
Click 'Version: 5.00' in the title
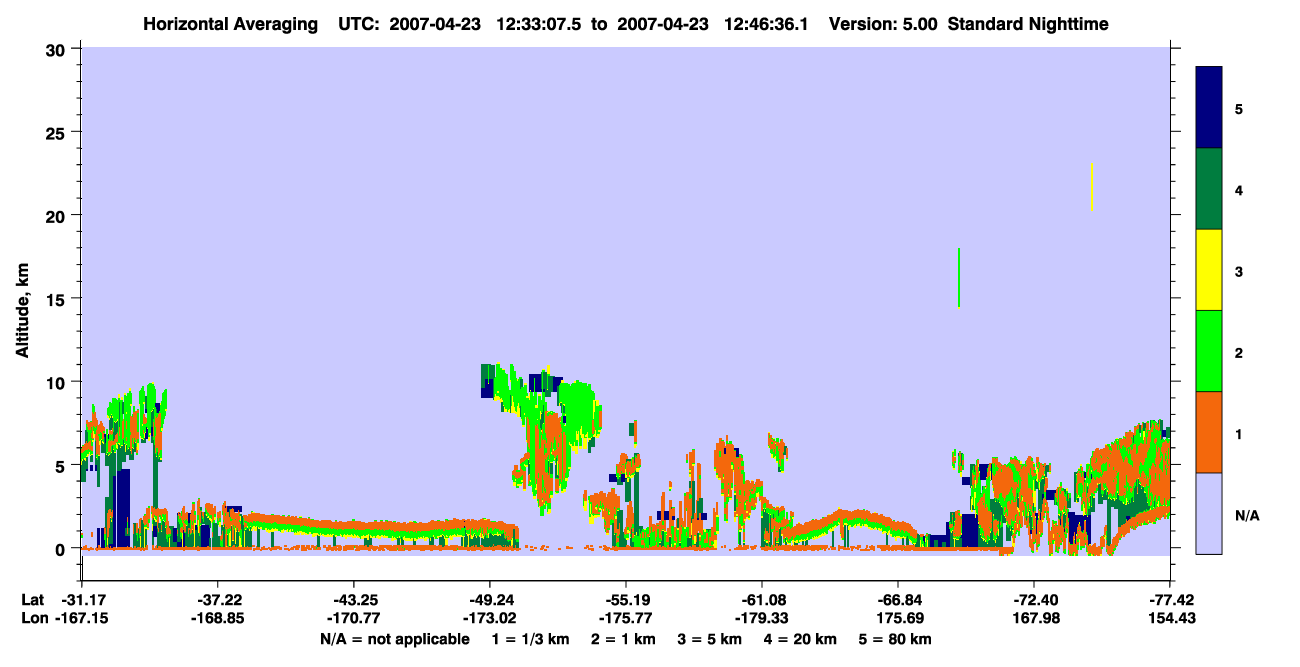pos(883,23)
